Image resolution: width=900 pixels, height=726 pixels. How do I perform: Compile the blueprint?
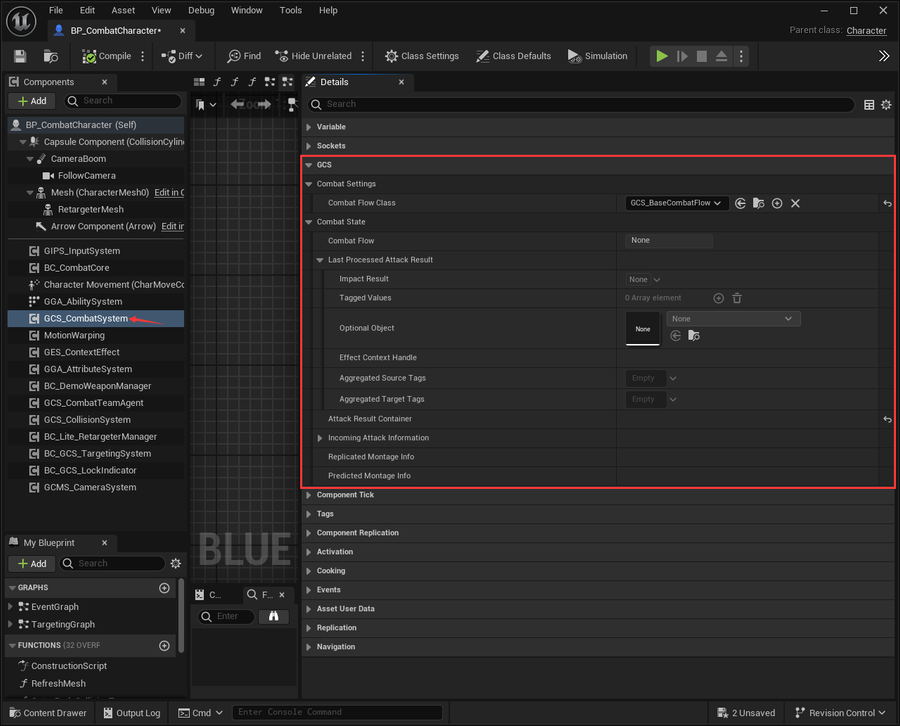tap(107, 56)
